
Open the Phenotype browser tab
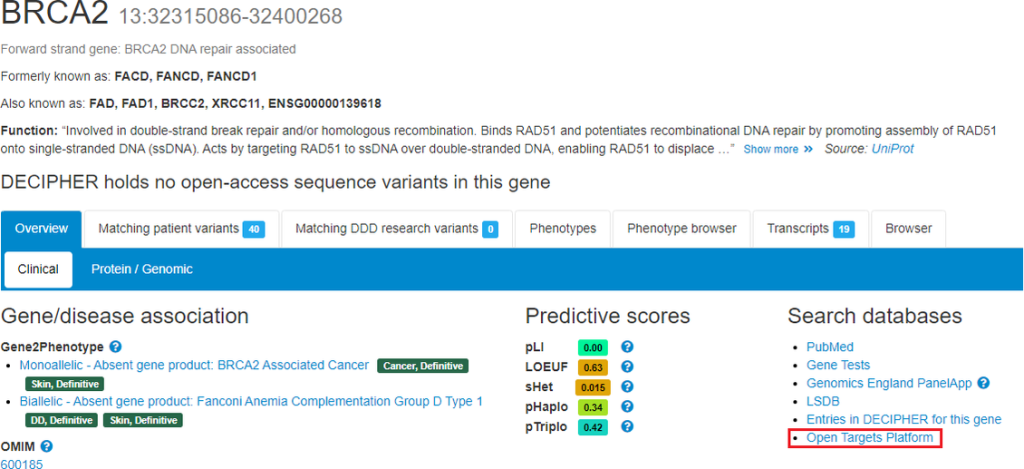tap(682, 229)
